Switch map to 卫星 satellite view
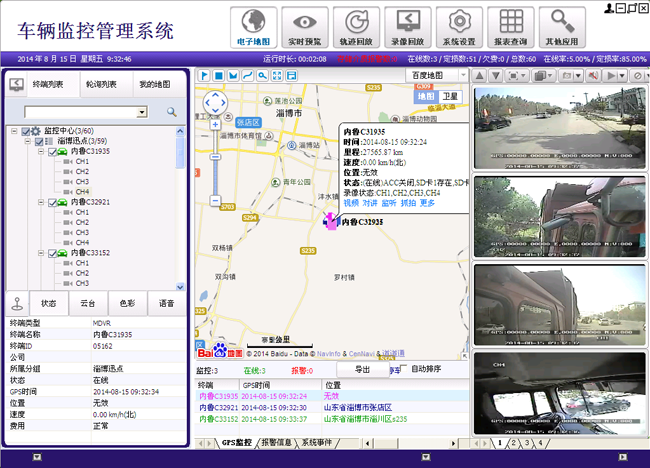650x468 pixels. (x=450, y=97)
